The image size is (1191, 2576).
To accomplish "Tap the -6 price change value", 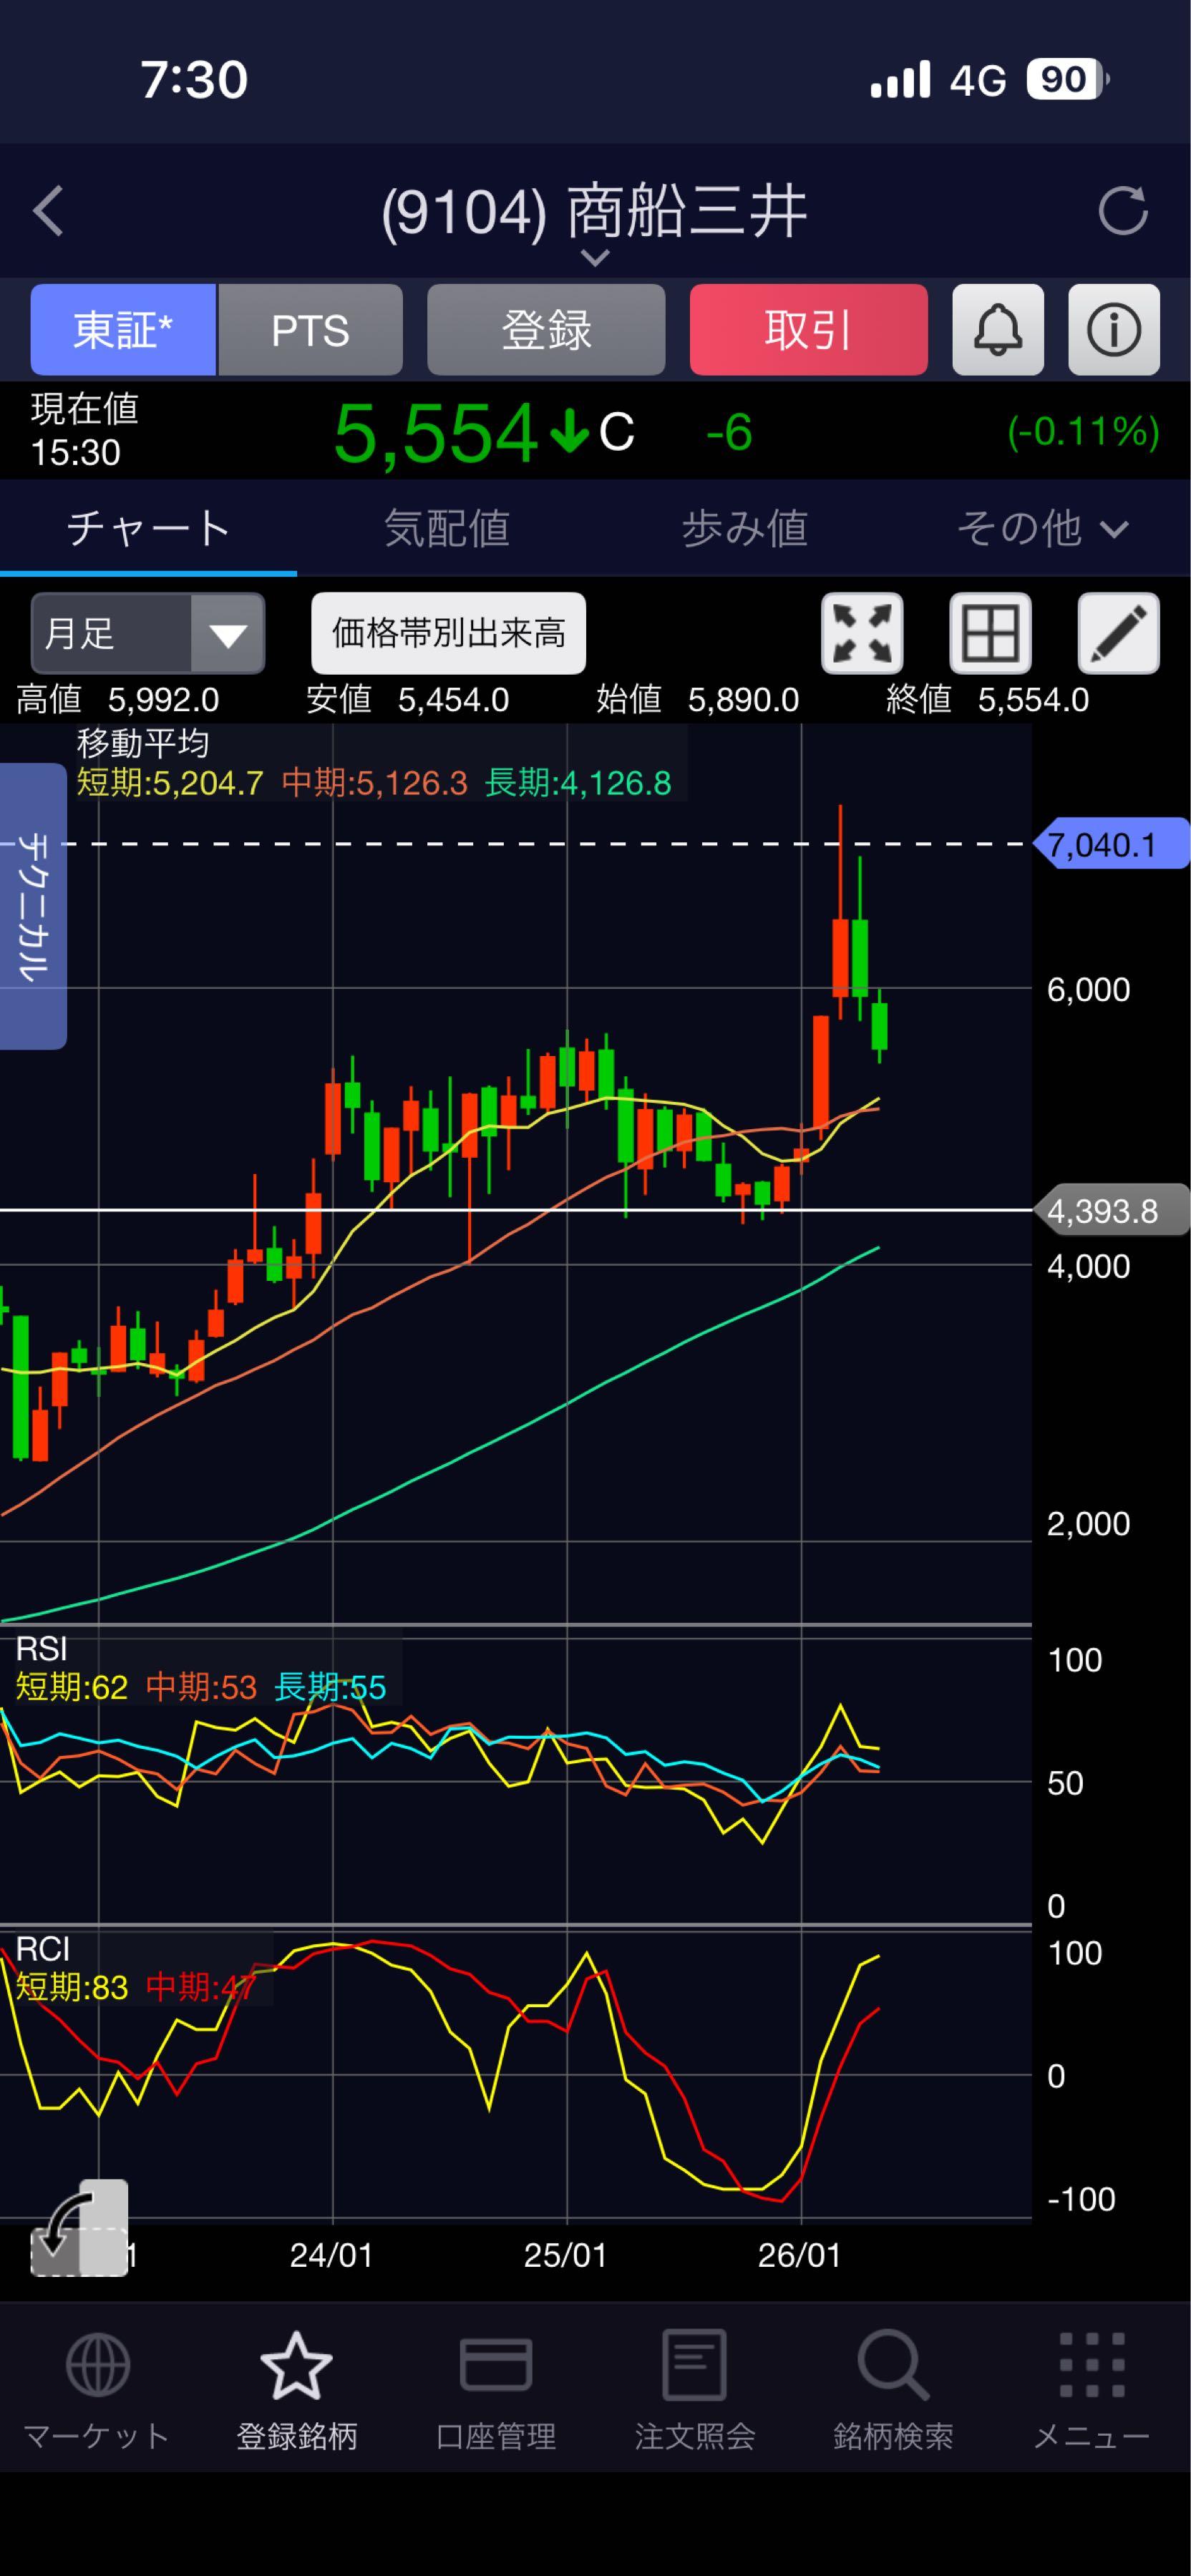I will click(x=729, y=433).
